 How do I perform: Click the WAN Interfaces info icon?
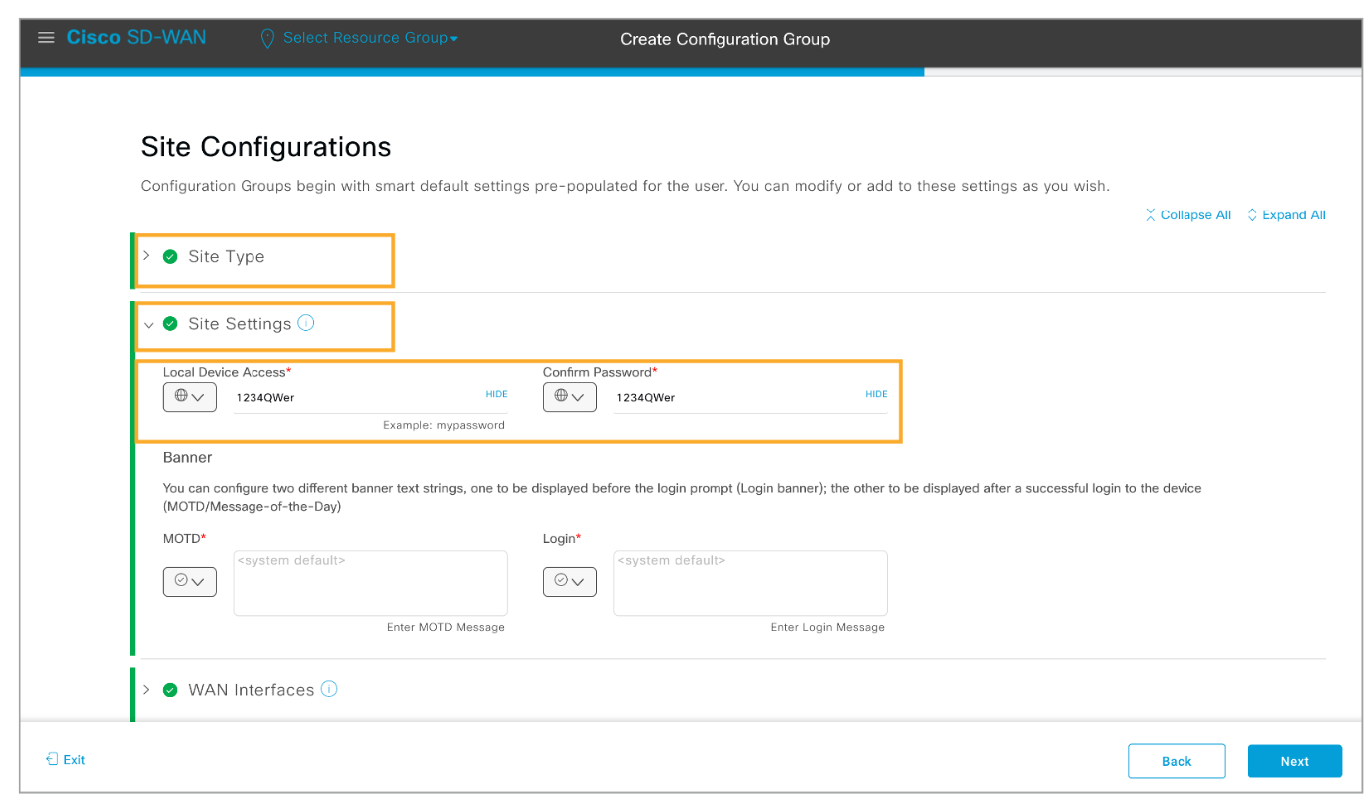click(329, 689)
